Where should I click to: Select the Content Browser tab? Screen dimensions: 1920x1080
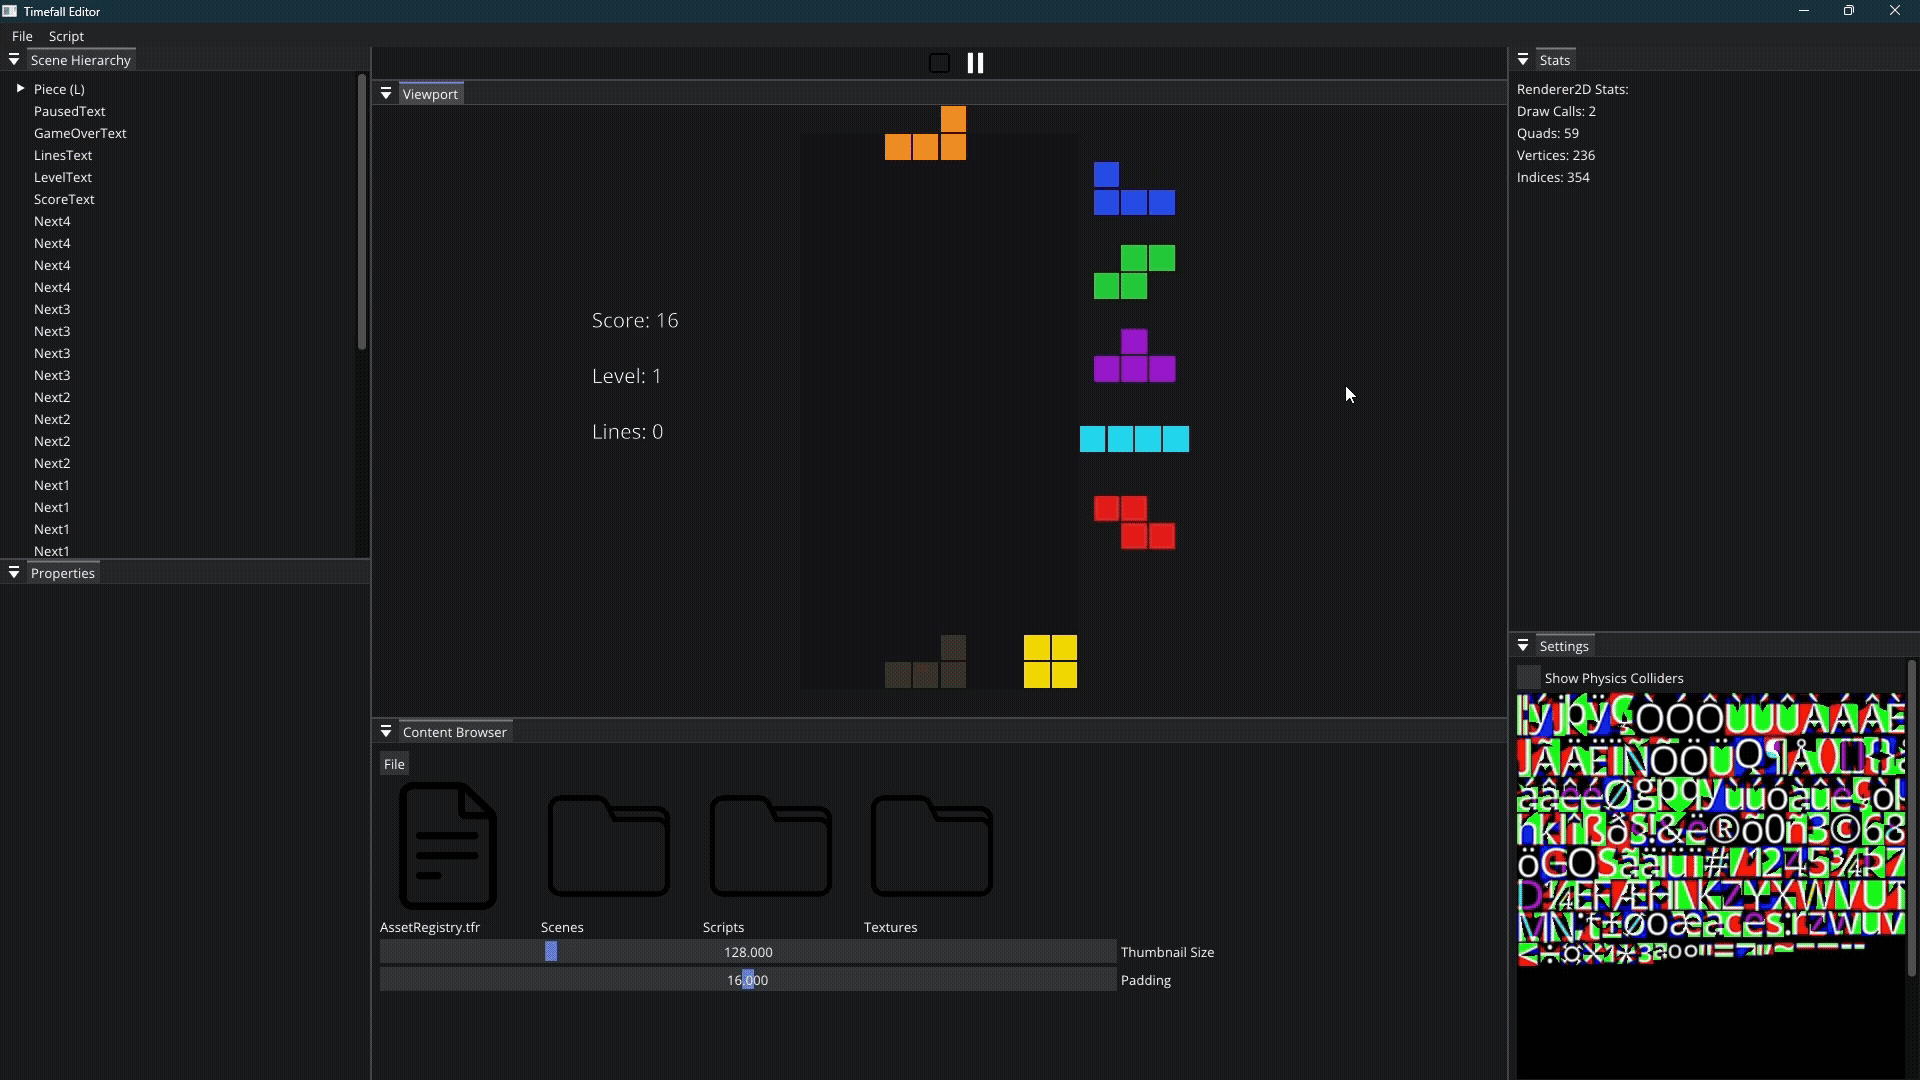point(454,732)
